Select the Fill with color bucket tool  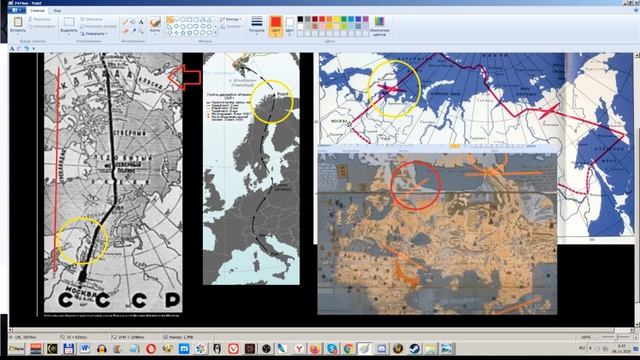(x=133, y=22)
